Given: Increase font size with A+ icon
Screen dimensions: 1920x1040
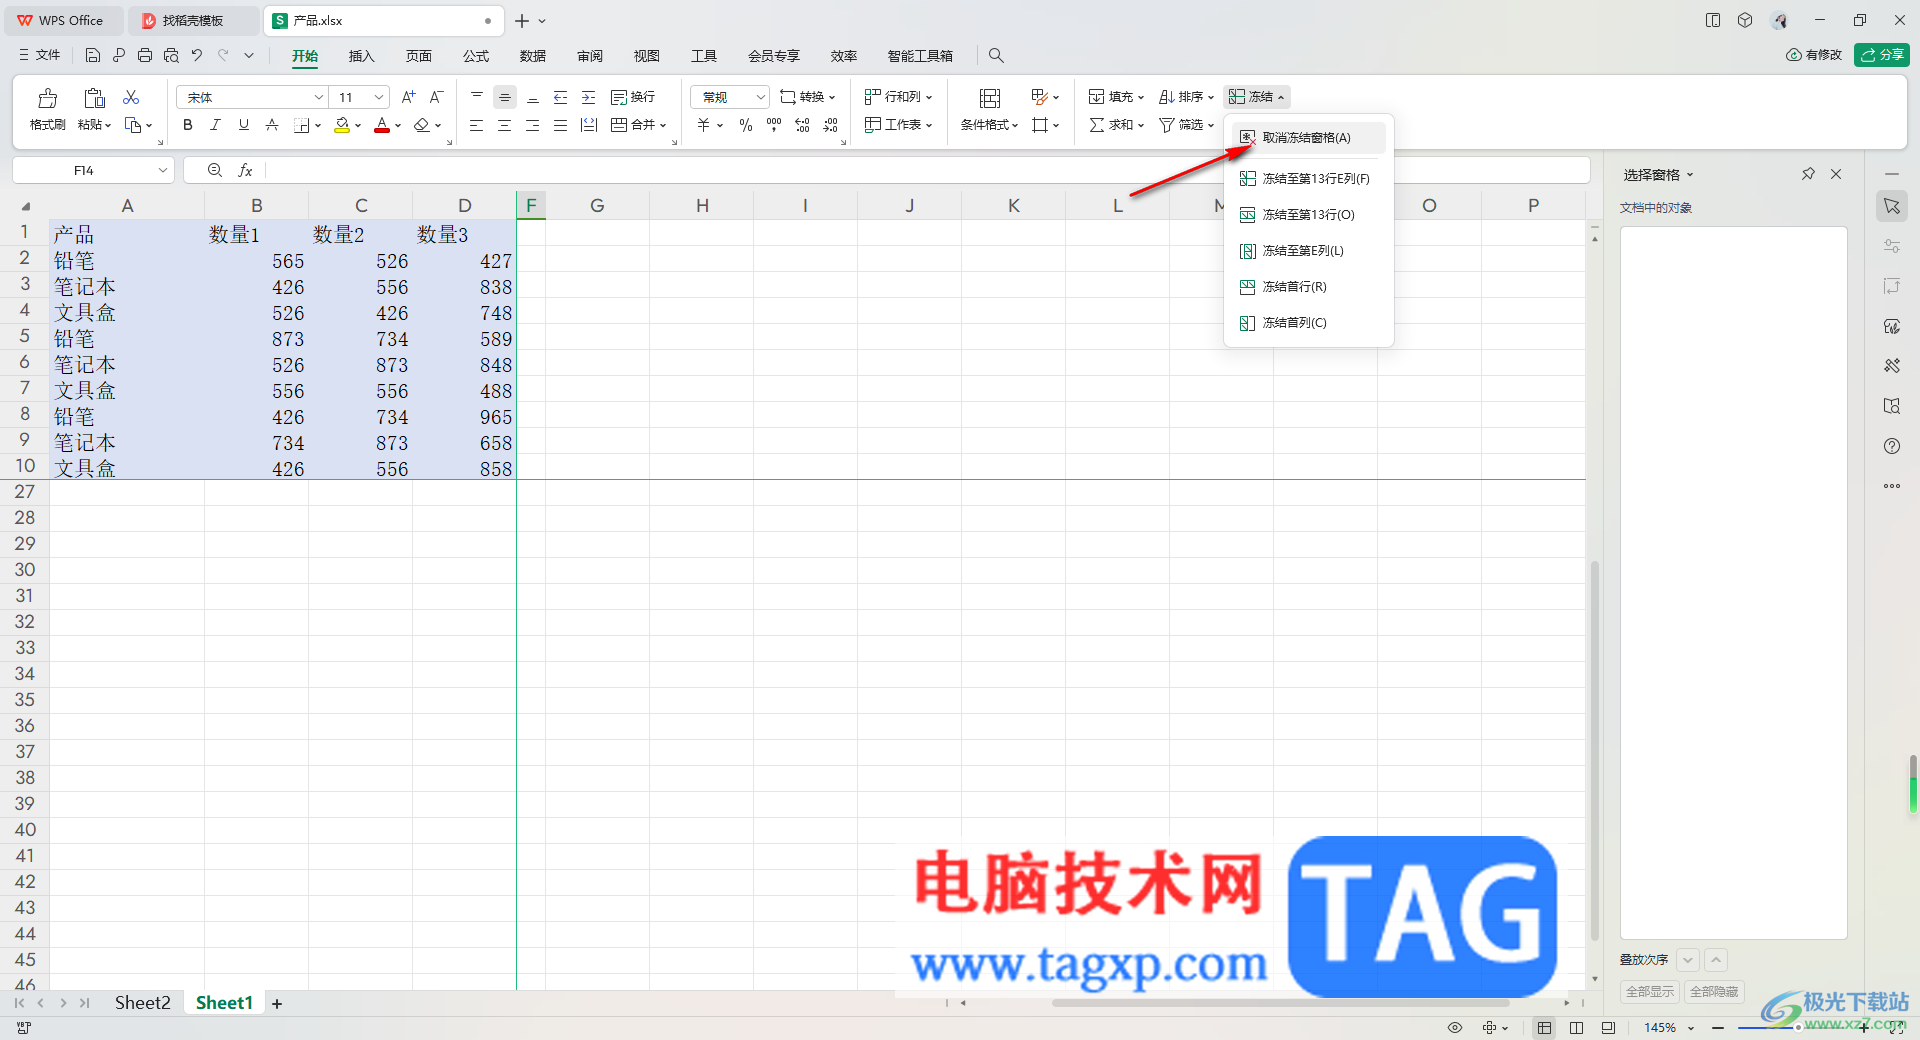Looking at the screenshot, I should [408, 97].
